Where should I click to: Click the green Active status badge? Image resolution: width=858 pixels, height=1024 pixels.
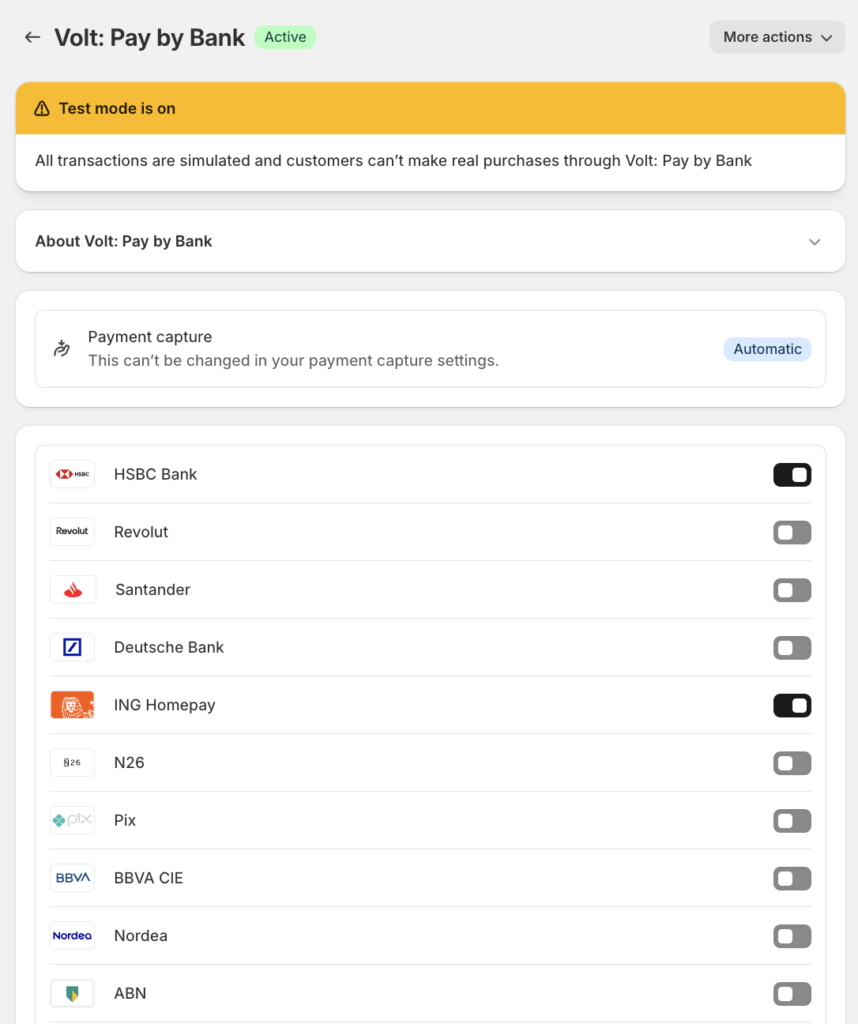[x=285, y=37]
